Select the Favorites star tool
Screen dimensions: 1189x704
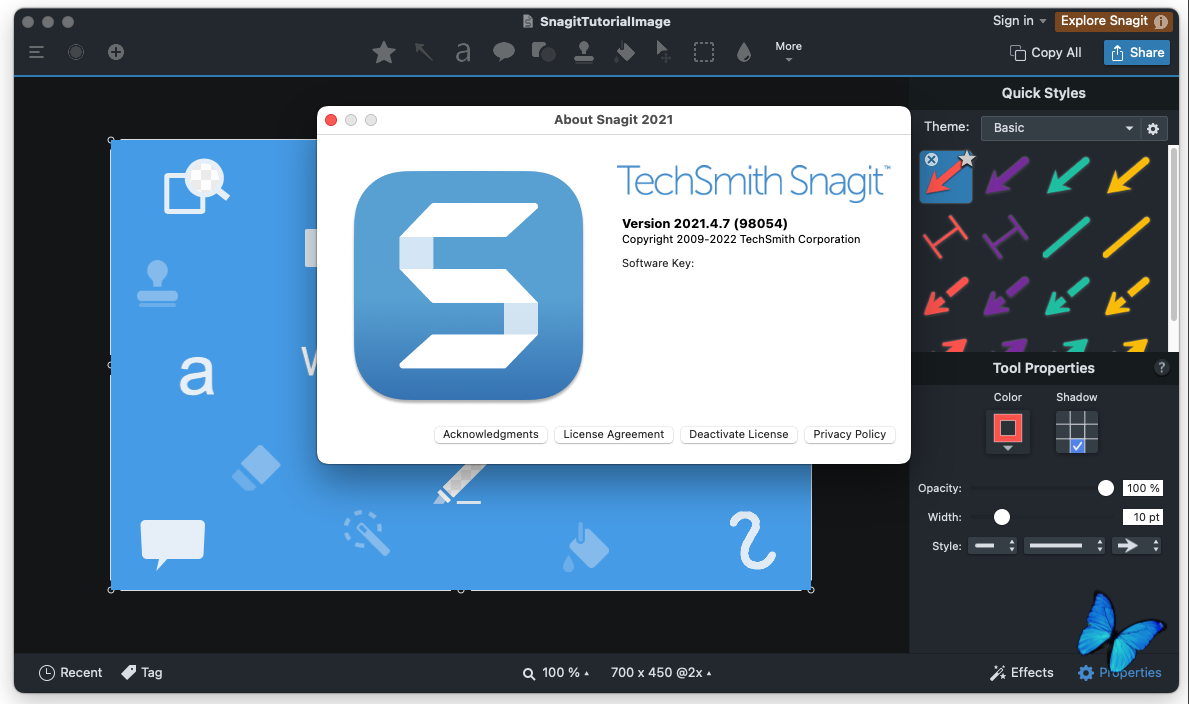(384, 52)
